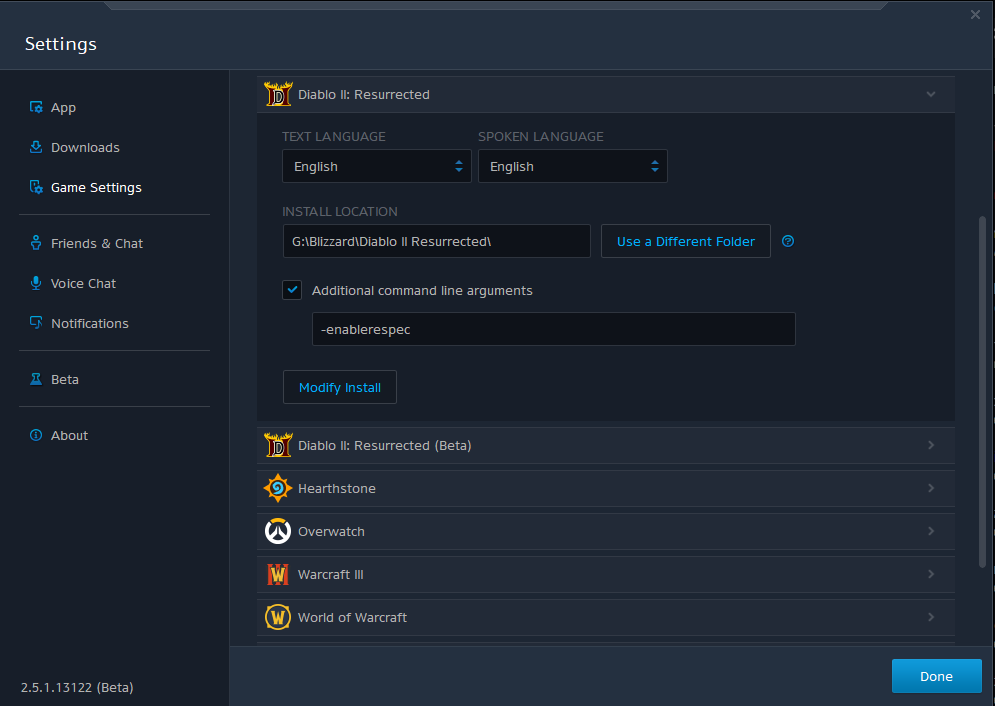Click the Notifications icon in sidebar
The image size is (995, 706).
(36, 323)
